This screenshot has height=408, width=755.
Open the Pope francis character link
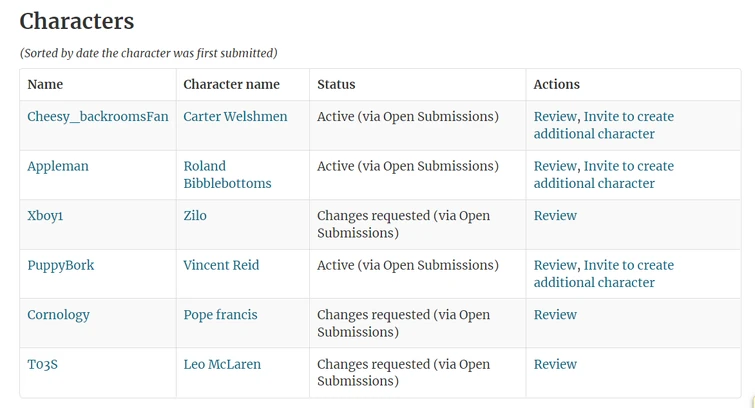220,315
